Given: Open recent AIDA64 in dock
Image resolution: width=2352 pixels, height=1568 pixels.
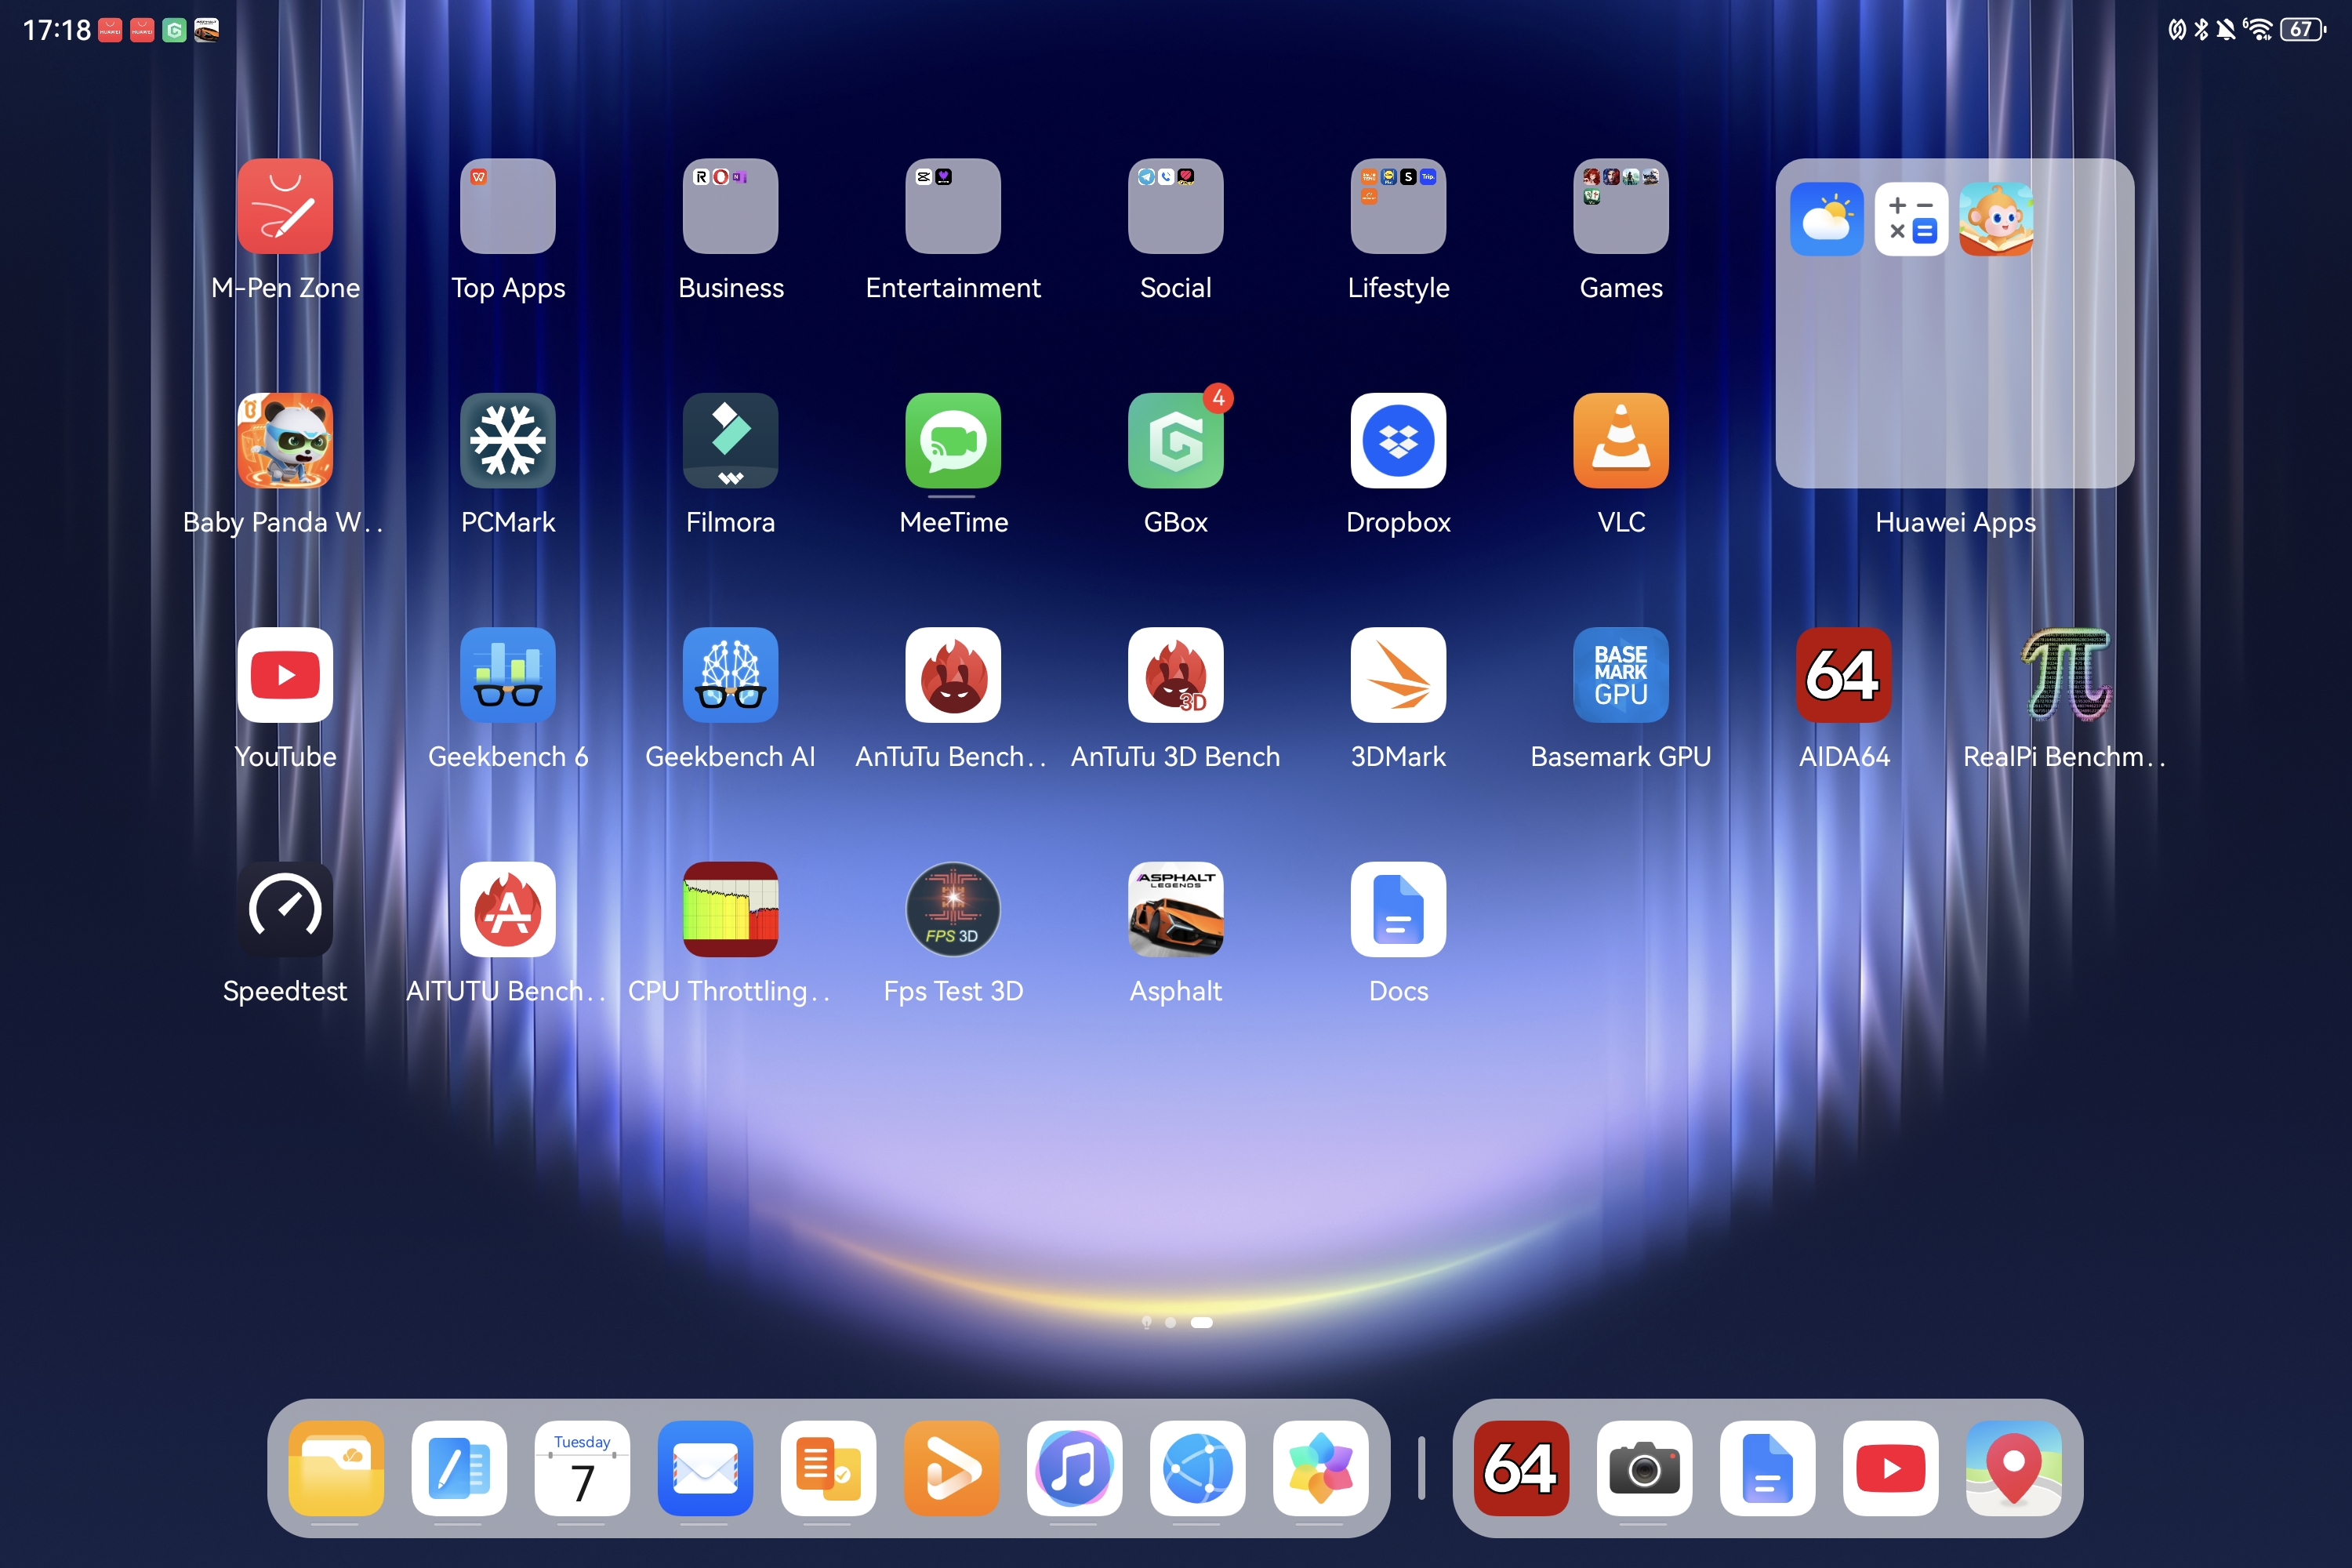Looking at the screenshot, I should coord(1521,1468).
